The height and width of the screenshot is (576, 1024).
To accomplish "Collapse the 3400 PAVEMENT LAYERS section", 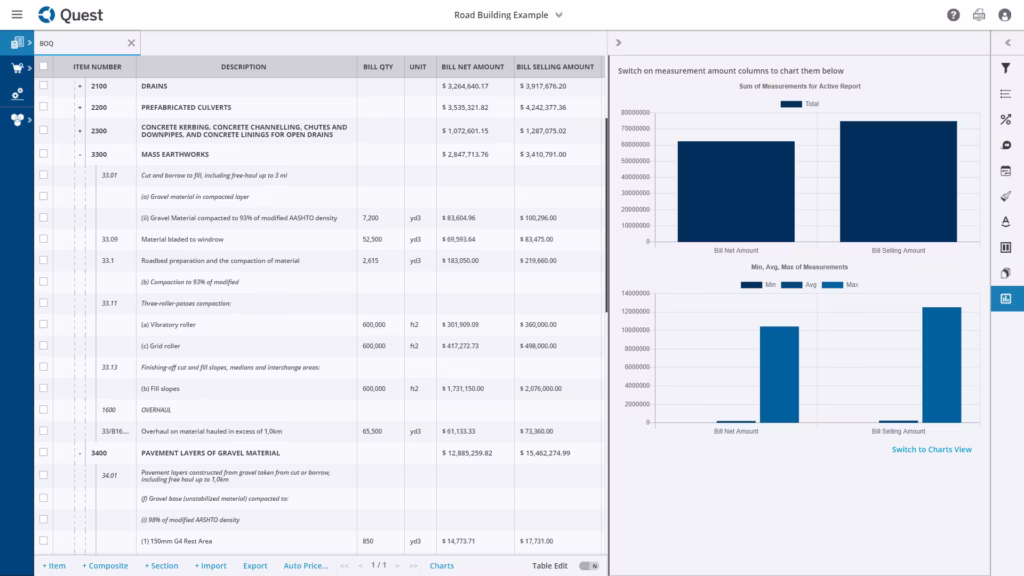I will pyautogui.click(x=80, y=453).
